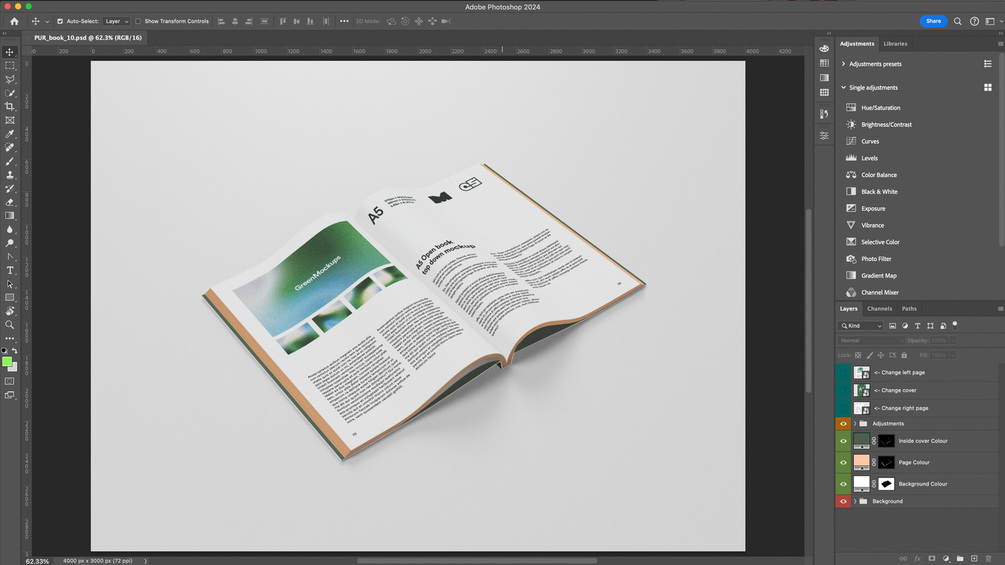Select the Move tool
The width and height of the screenshot is (1005, 565).
pyautogui.click(x=10, y=52)
